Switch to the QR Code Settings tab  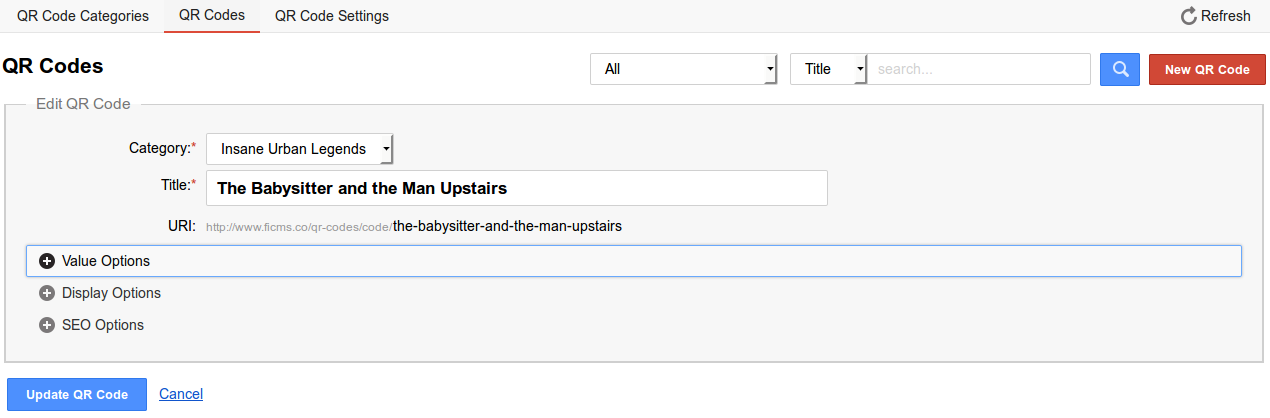332,16
